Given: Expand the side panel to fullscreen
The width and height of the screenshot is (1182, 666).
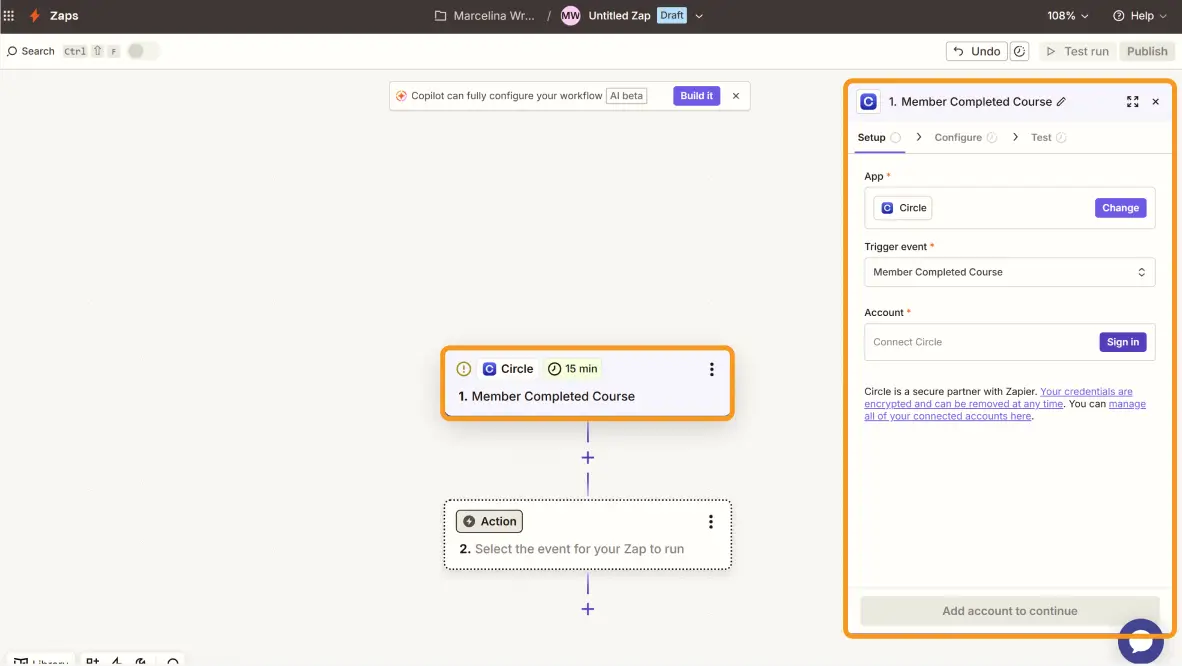Looking at the screenshot, I should [1132, 102].
